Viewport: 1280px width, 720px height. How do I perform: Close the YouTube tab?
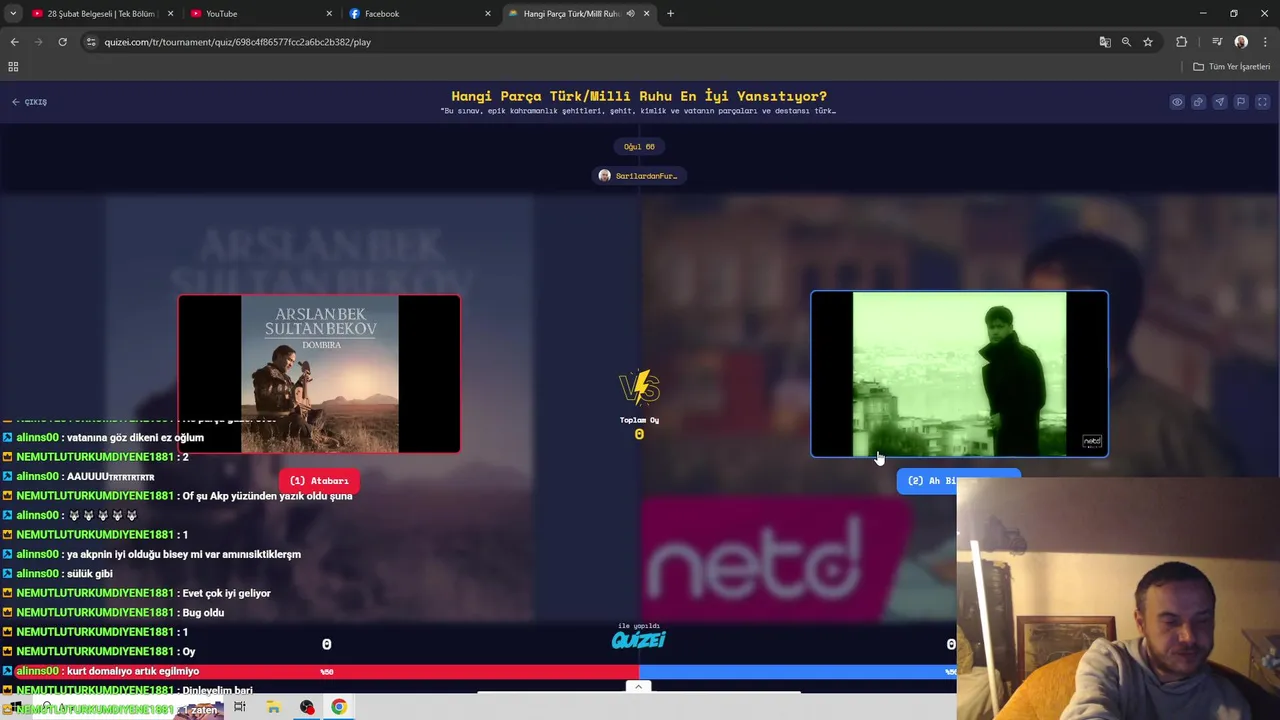pos(329,14)
